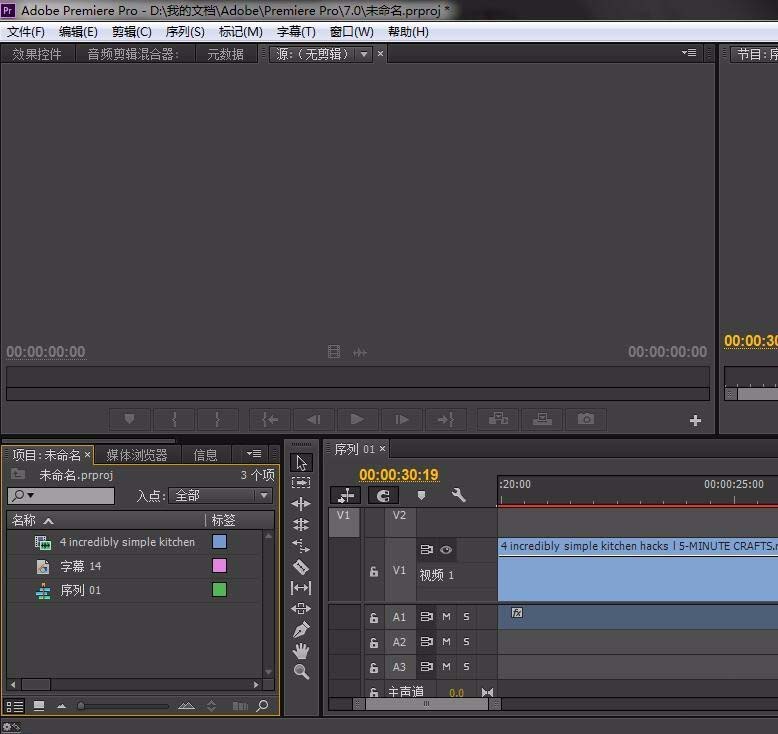Pick the Track Select tool
This screenshot has width=778, height=734.
pos(301,483)
